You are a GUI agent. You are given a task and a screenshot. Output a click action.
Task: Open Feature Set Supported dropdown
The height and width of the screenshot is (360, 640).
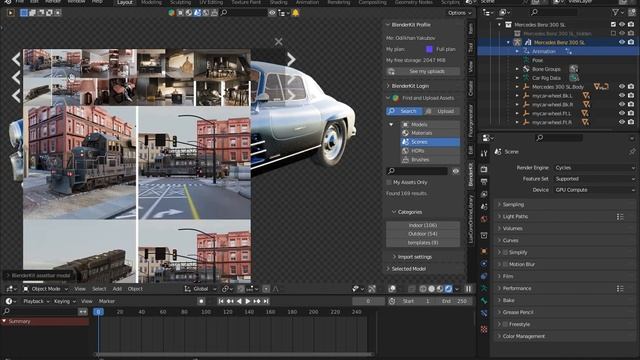[594, 179]
